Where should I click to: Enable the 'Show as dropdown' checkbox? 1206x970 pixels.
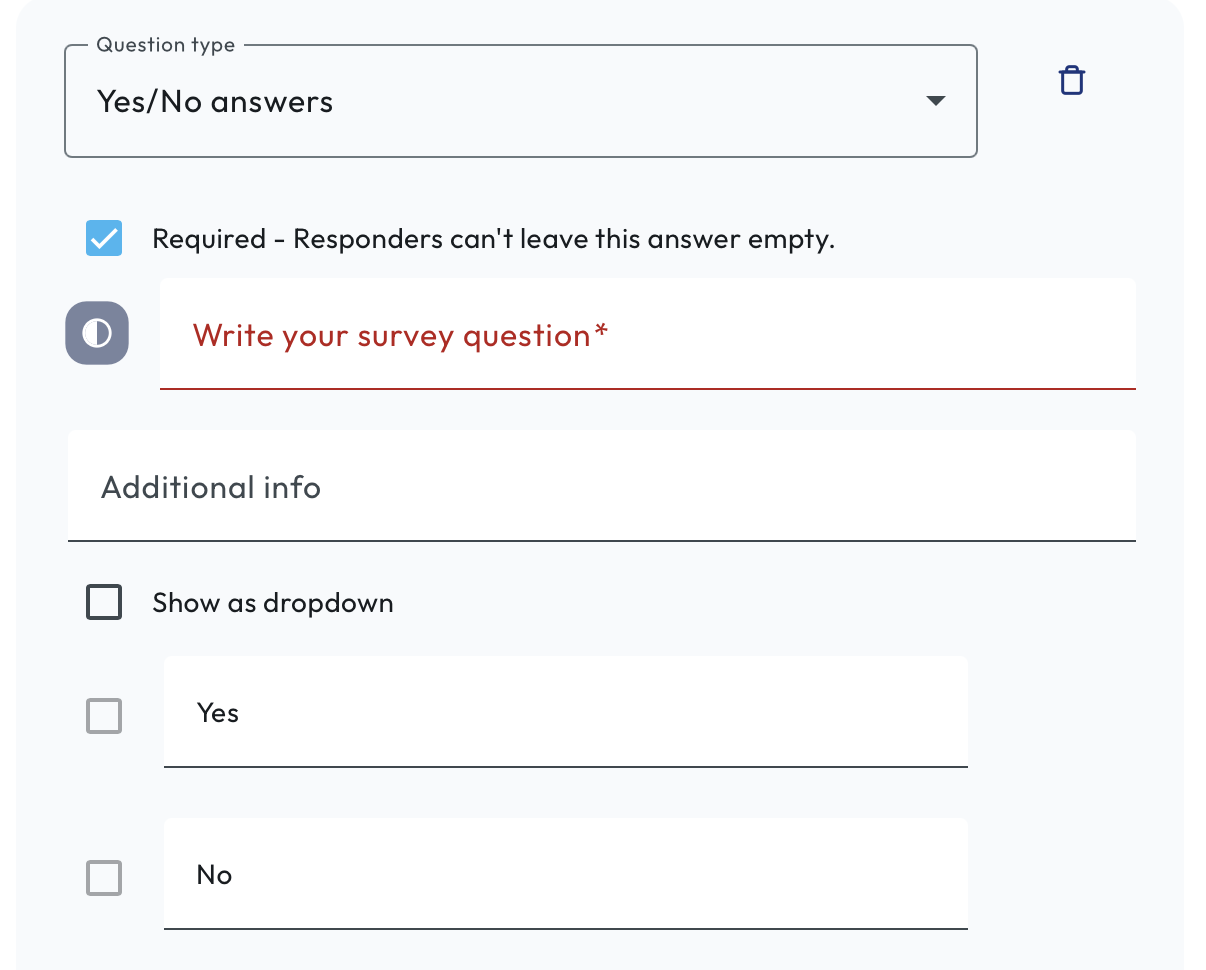click(104, 603)
